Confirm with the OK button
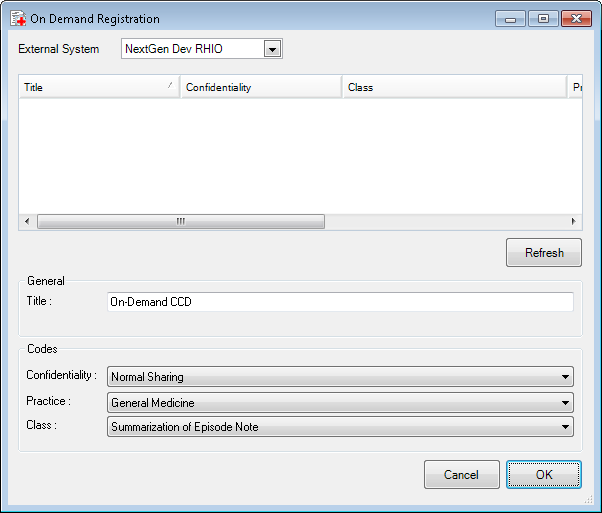 [x=544, y=475]
